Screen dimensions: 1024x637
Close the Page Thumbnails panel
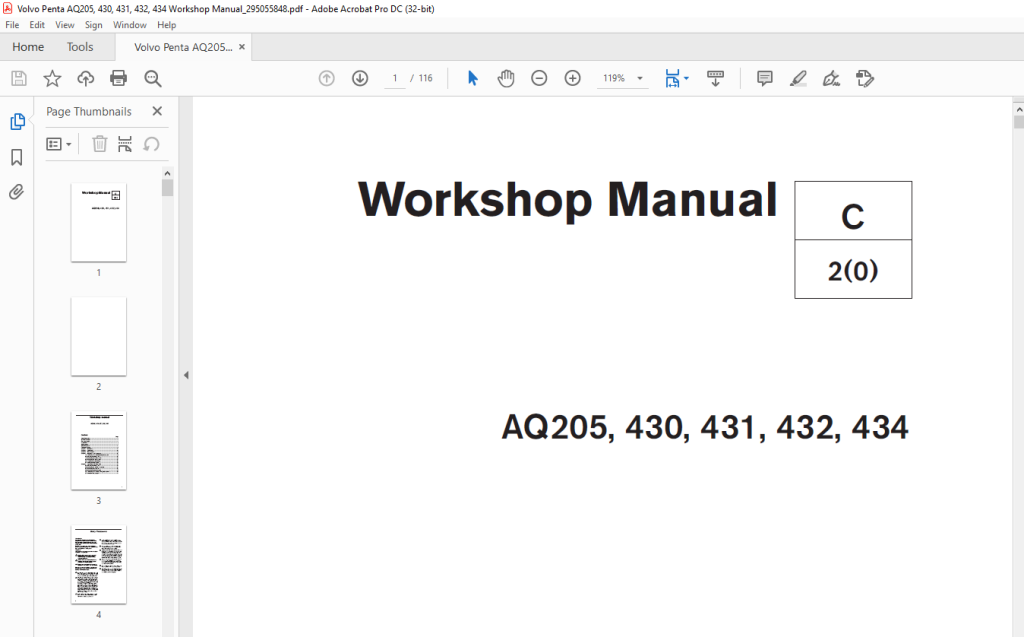click(157, 111)
